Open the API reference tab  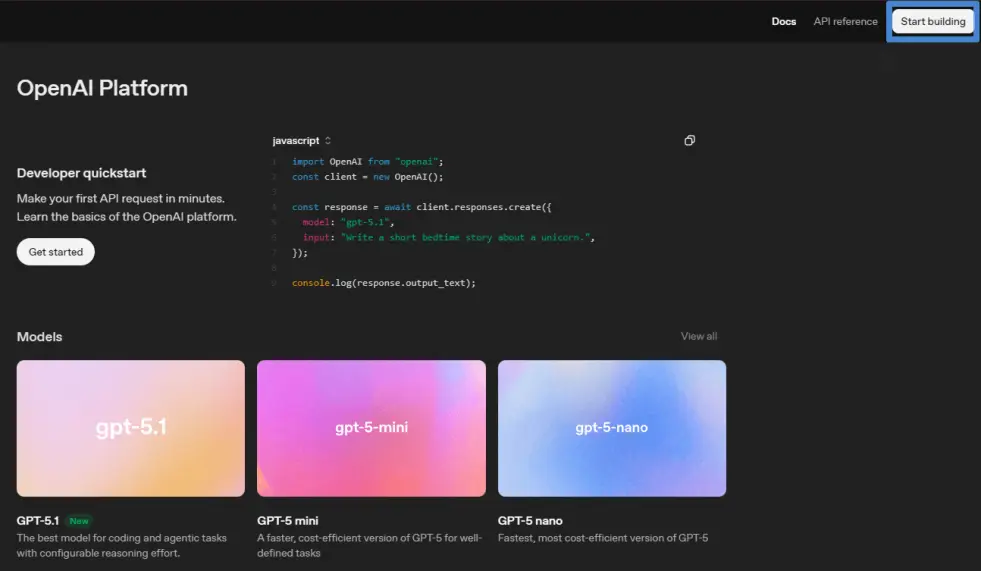(x=845, y=22)
